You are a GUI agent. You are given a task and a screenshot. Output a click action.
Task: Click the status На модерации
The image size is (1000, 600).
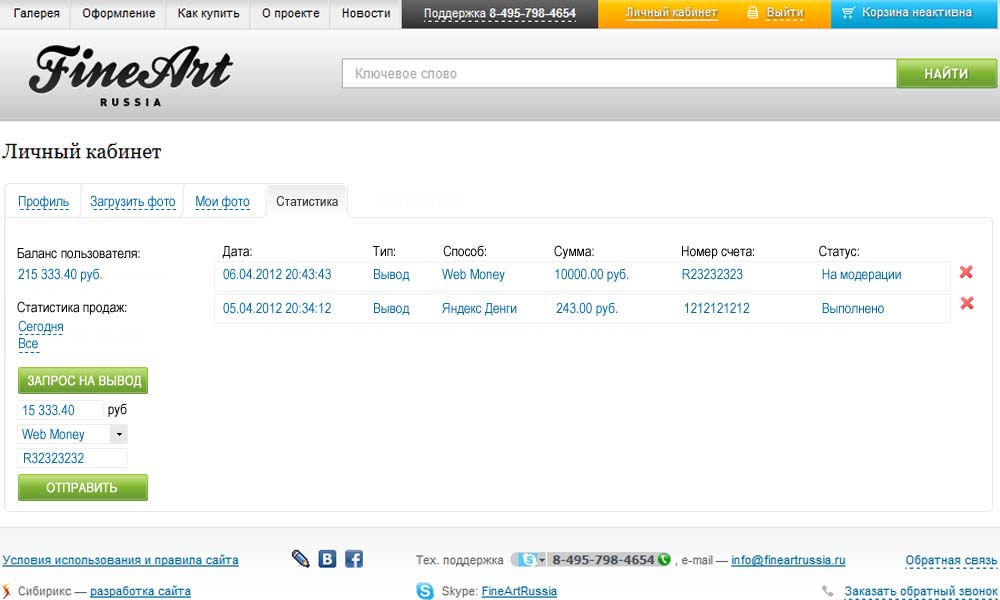(x=862, y=275)
